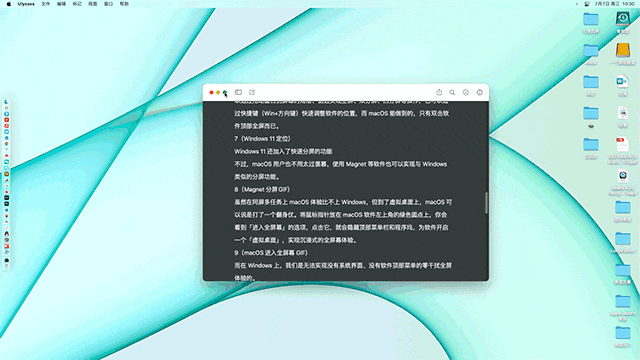Open the 帮助 menu
Screen dimensions: 640x360
(124, 4)
